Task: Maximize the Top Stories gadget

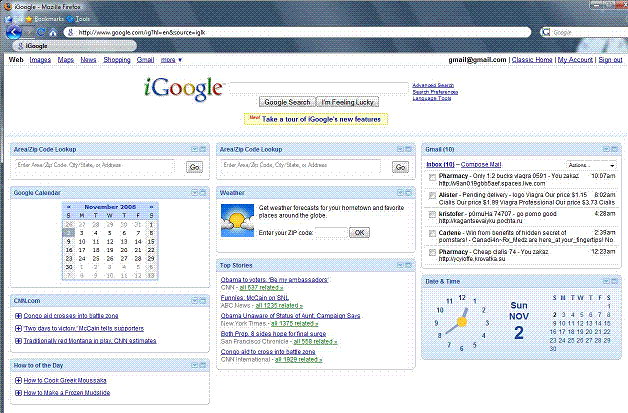Action: click(409, 265)
